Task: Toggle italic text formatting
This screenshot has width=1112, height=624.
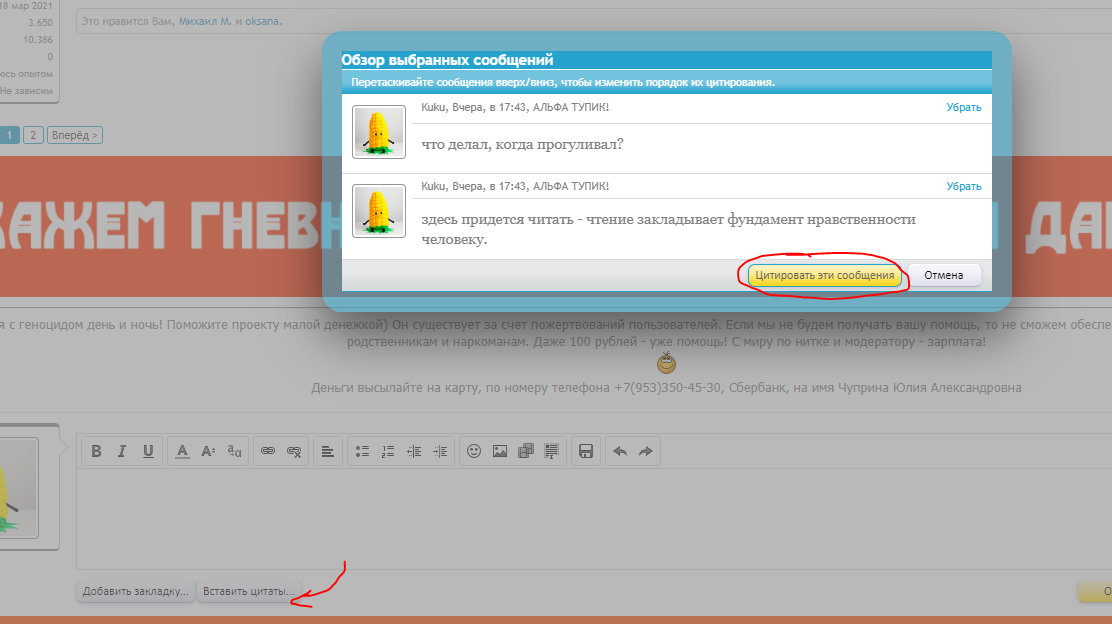Action: pyautogui.click(x=122, y=451)
